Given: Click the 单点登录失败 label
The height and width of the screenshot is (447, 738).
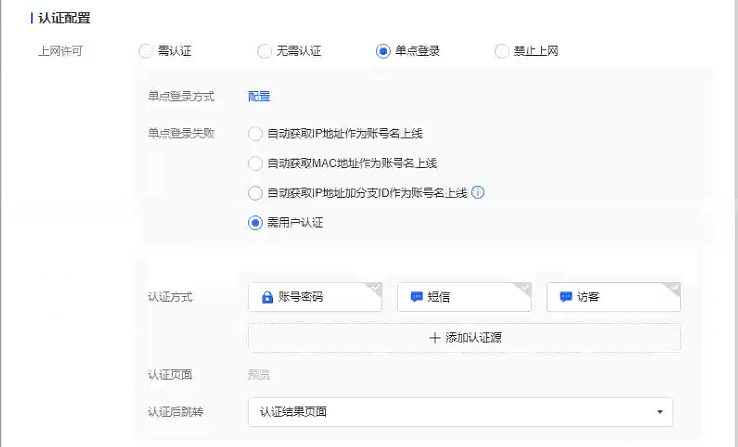Looking at the screenshot, I should pyautogui.click(x=181, y=134).
